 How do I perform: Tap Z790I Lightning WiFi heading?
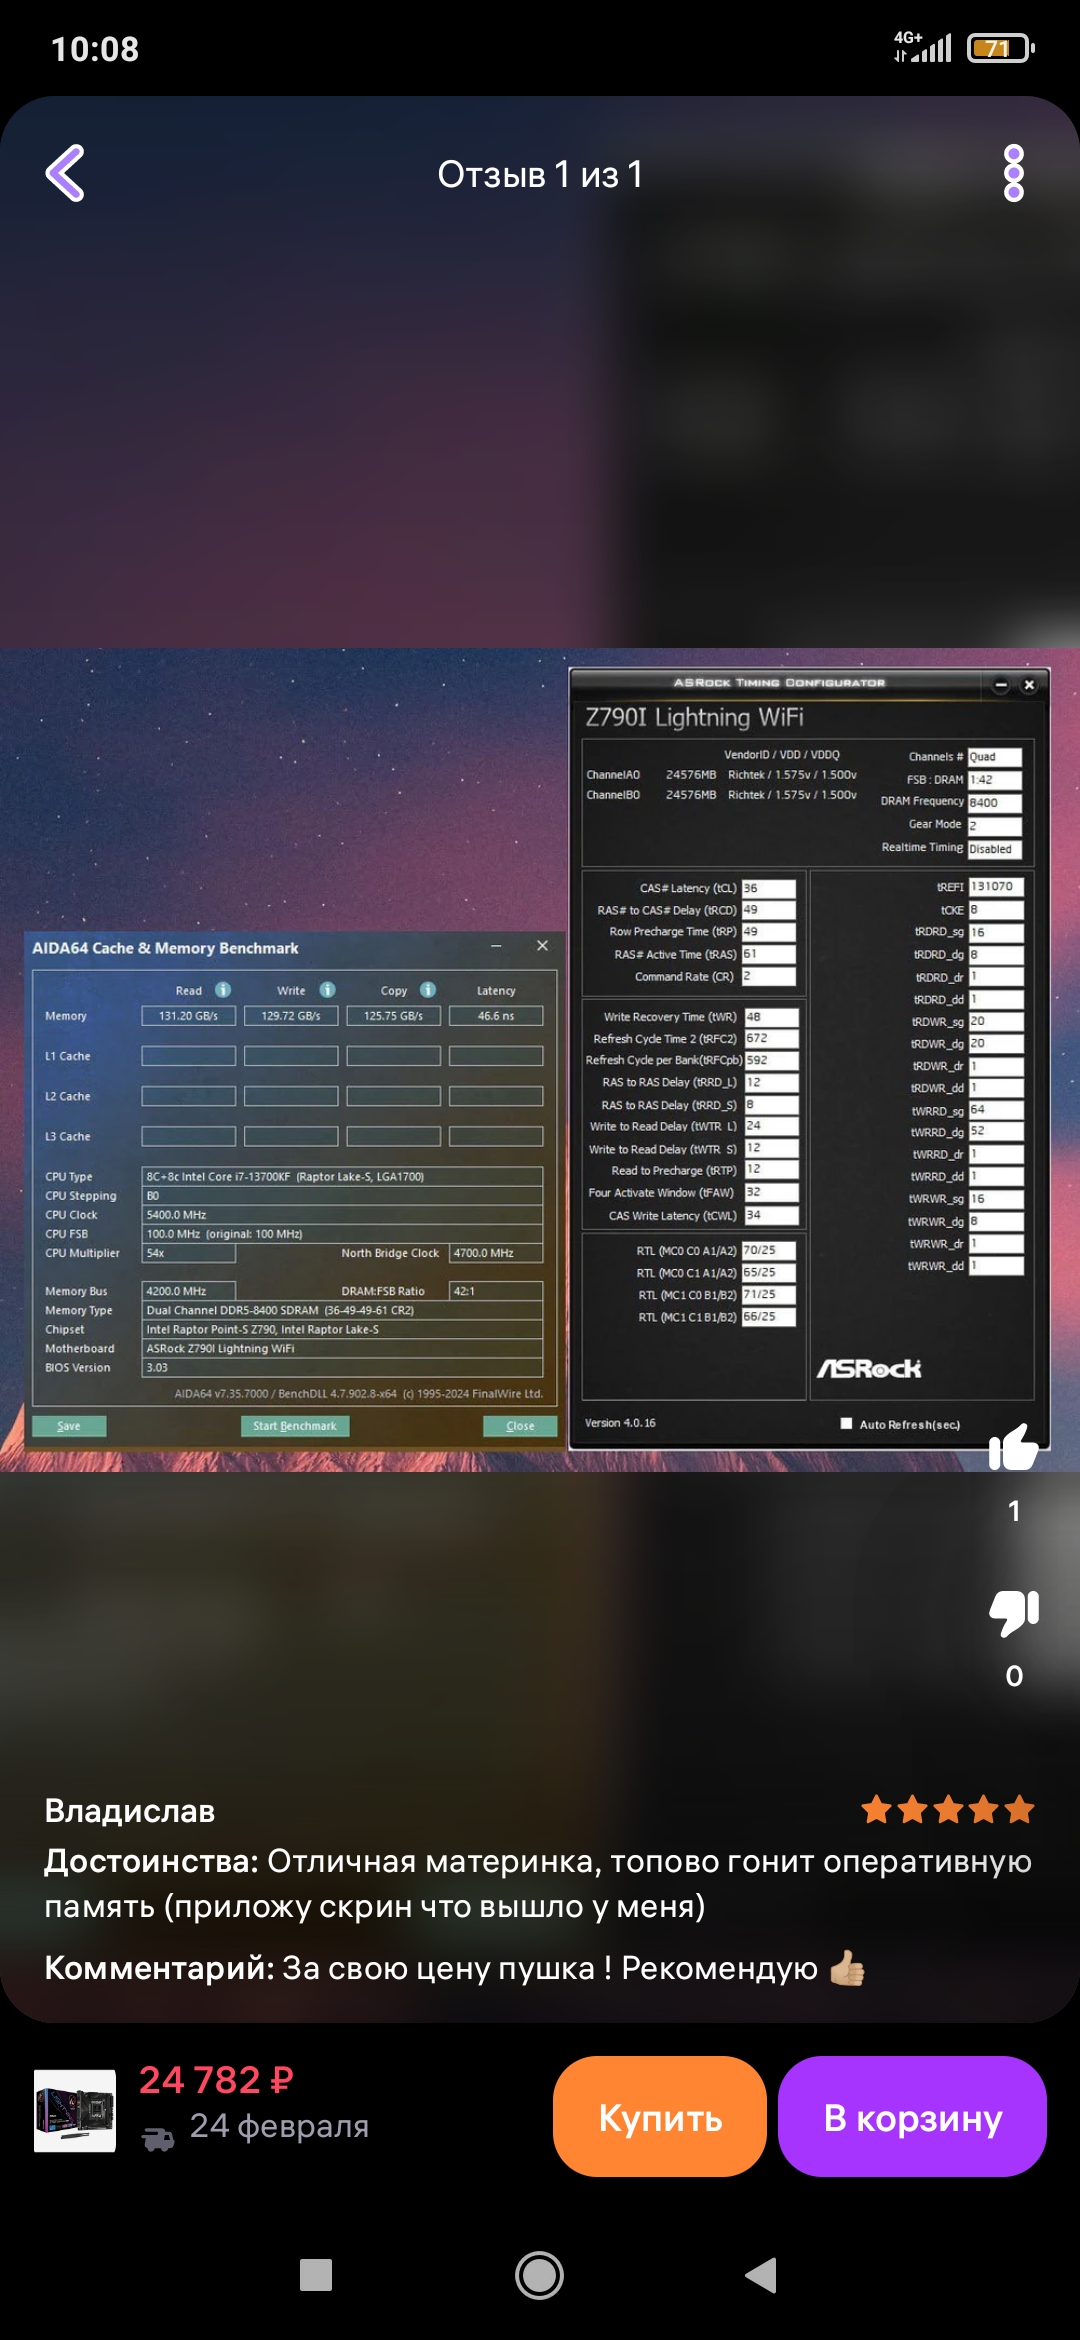(694, 717)
